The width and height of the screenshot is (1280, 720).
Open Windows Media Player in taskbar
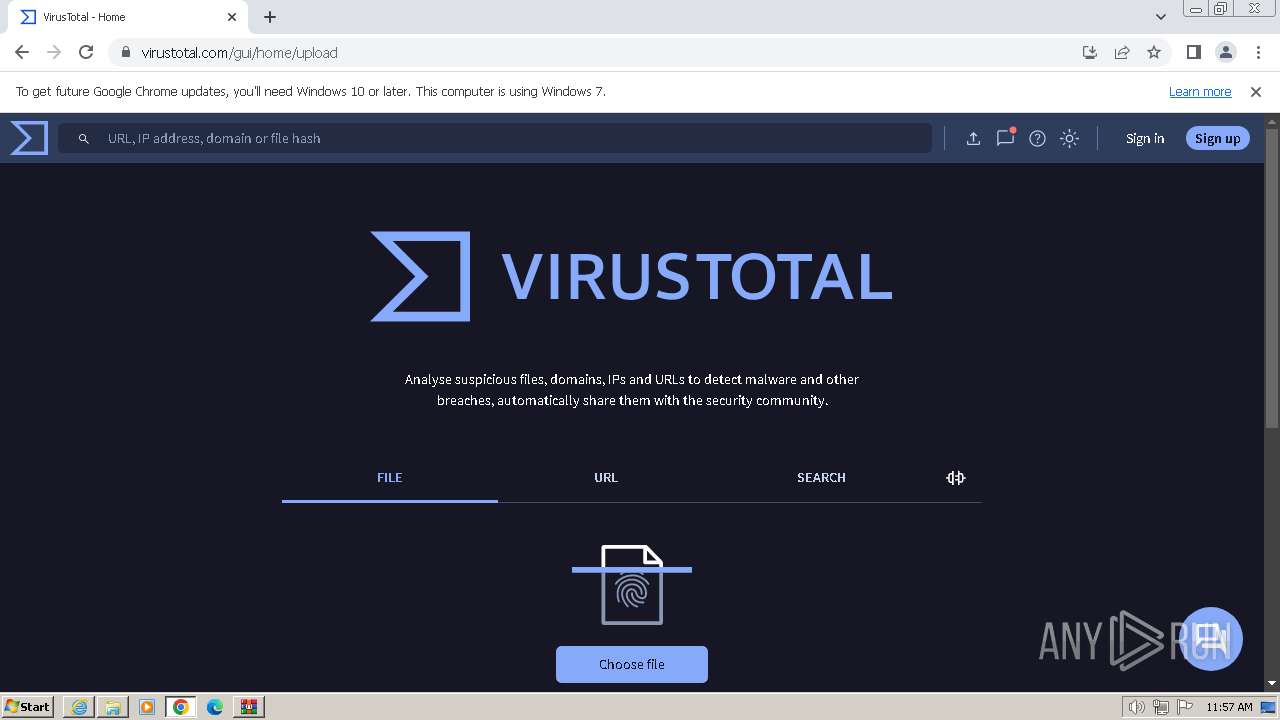[x=147, y=707]
